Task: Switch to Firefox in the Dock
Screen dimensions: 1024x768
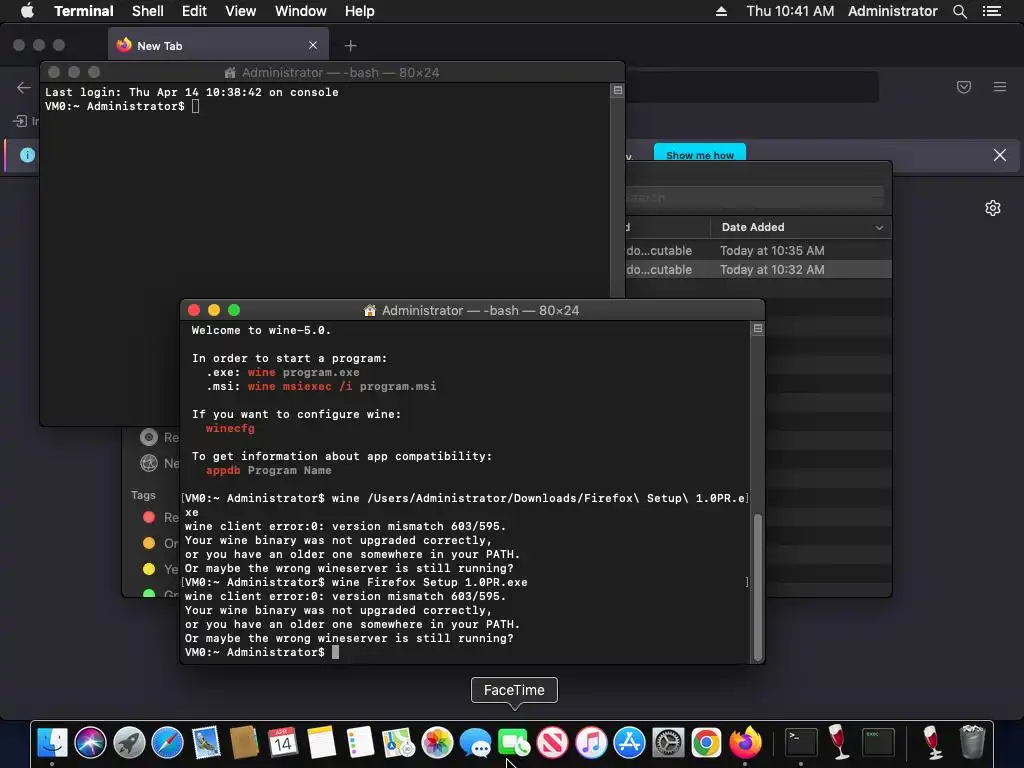Action: 745,743
